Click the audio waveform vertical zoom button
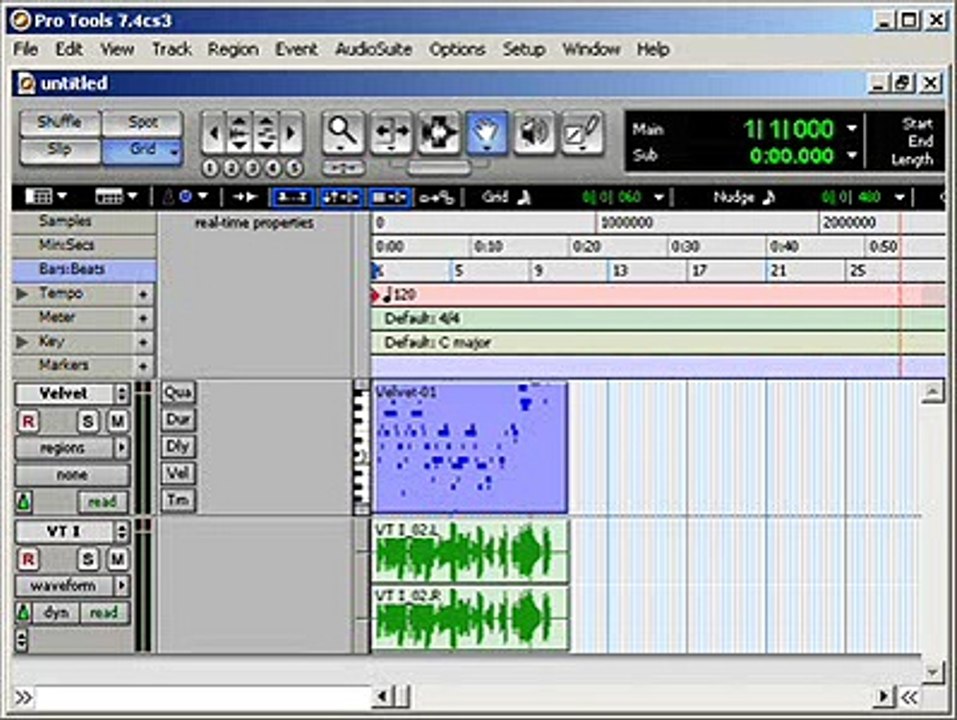The height and width of the screenshot is (720, 957). point(239,132)
